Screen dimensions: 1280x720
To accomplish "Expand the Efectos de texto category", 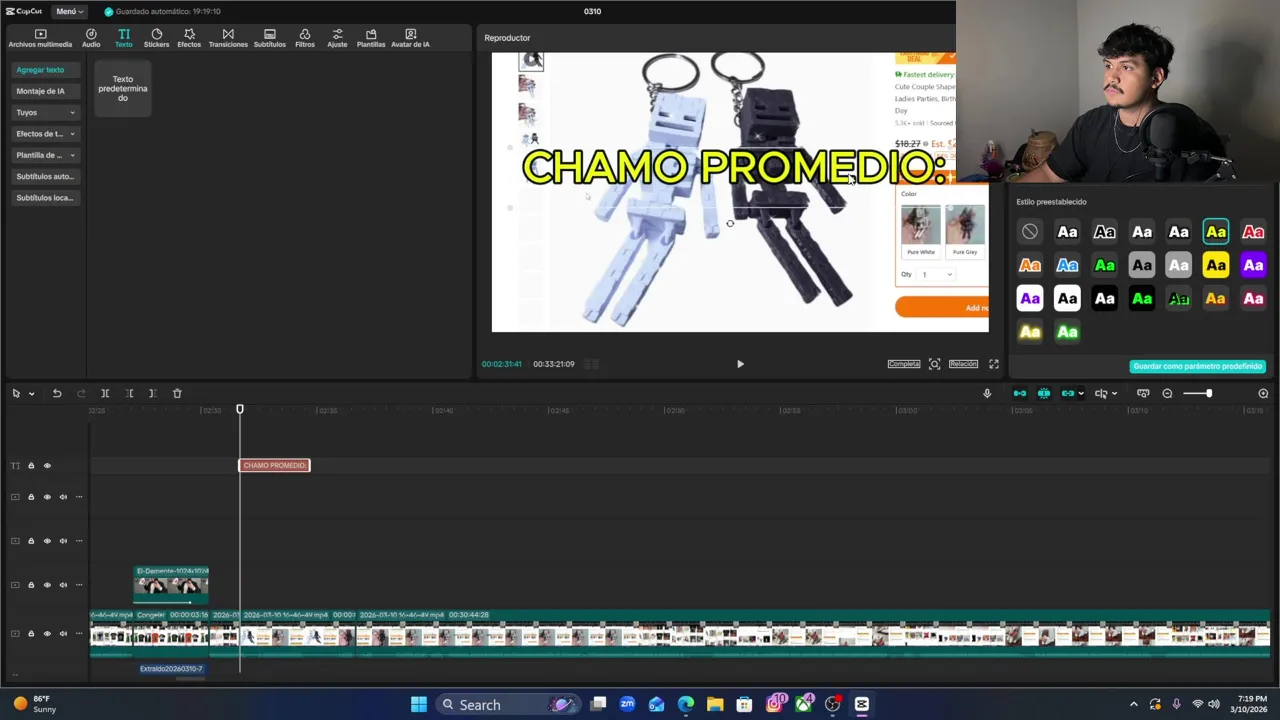I will tap(45, 134).
